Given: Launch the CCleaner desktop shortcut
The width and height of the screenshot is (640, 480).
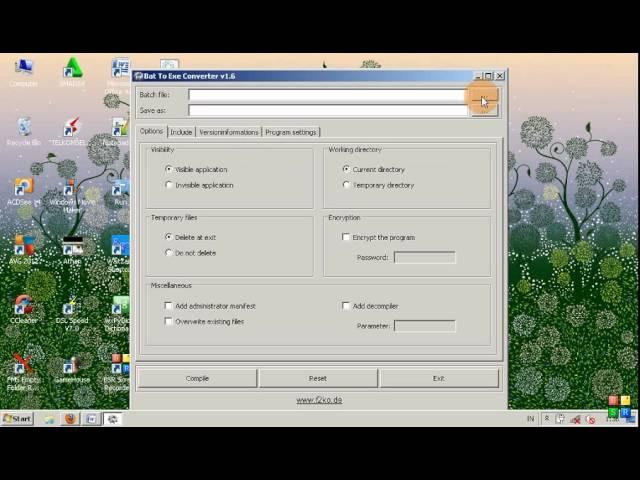Looking at the screenshot, I should (x=24, y=309).
